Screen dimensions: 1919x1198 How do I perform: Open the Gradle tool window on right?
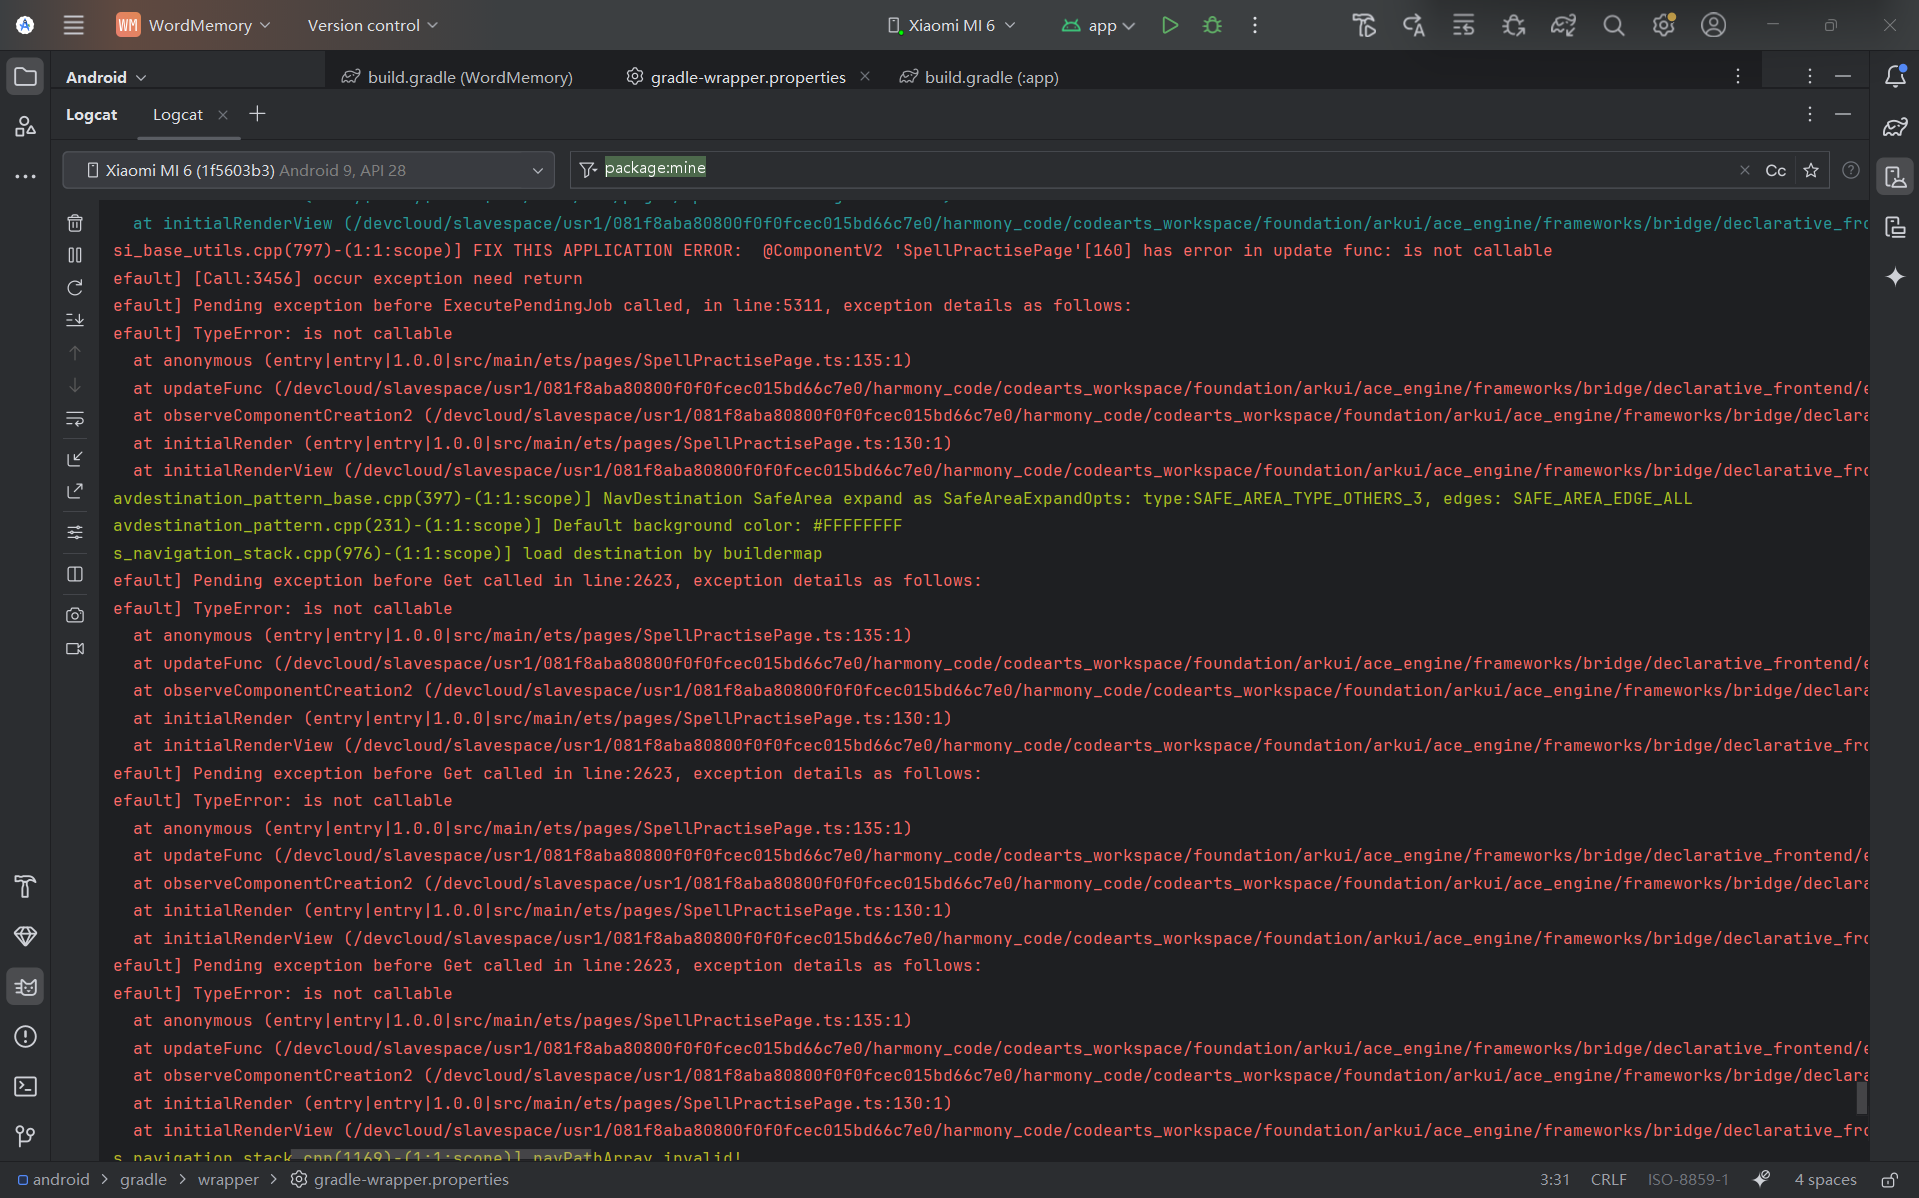1895,127
